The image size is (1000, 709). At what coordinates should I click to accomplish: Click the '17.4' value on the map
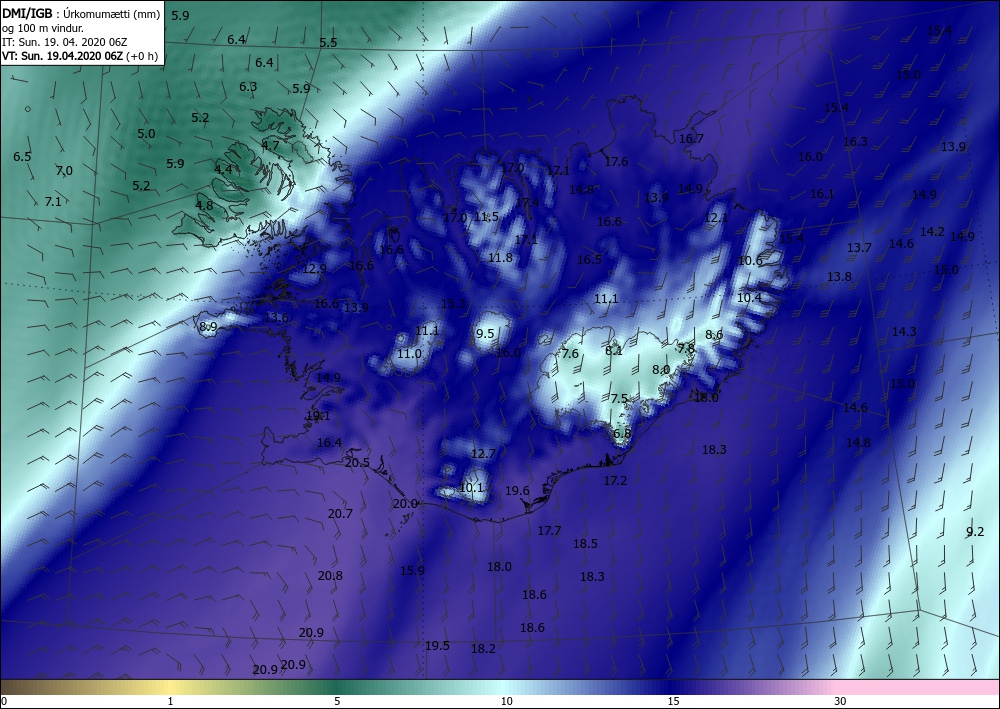527,203
